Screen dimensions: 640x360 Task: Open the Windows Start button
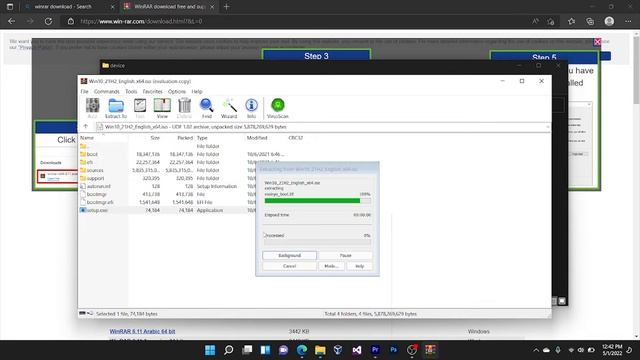(210, 350)
